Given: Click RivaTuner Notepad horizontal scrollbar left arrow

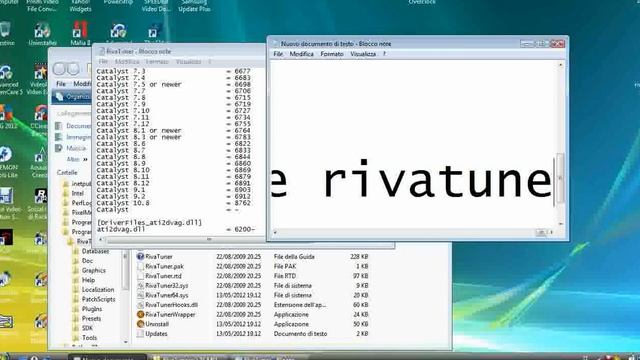Looking at the screenshot, I should click(100, 240).
